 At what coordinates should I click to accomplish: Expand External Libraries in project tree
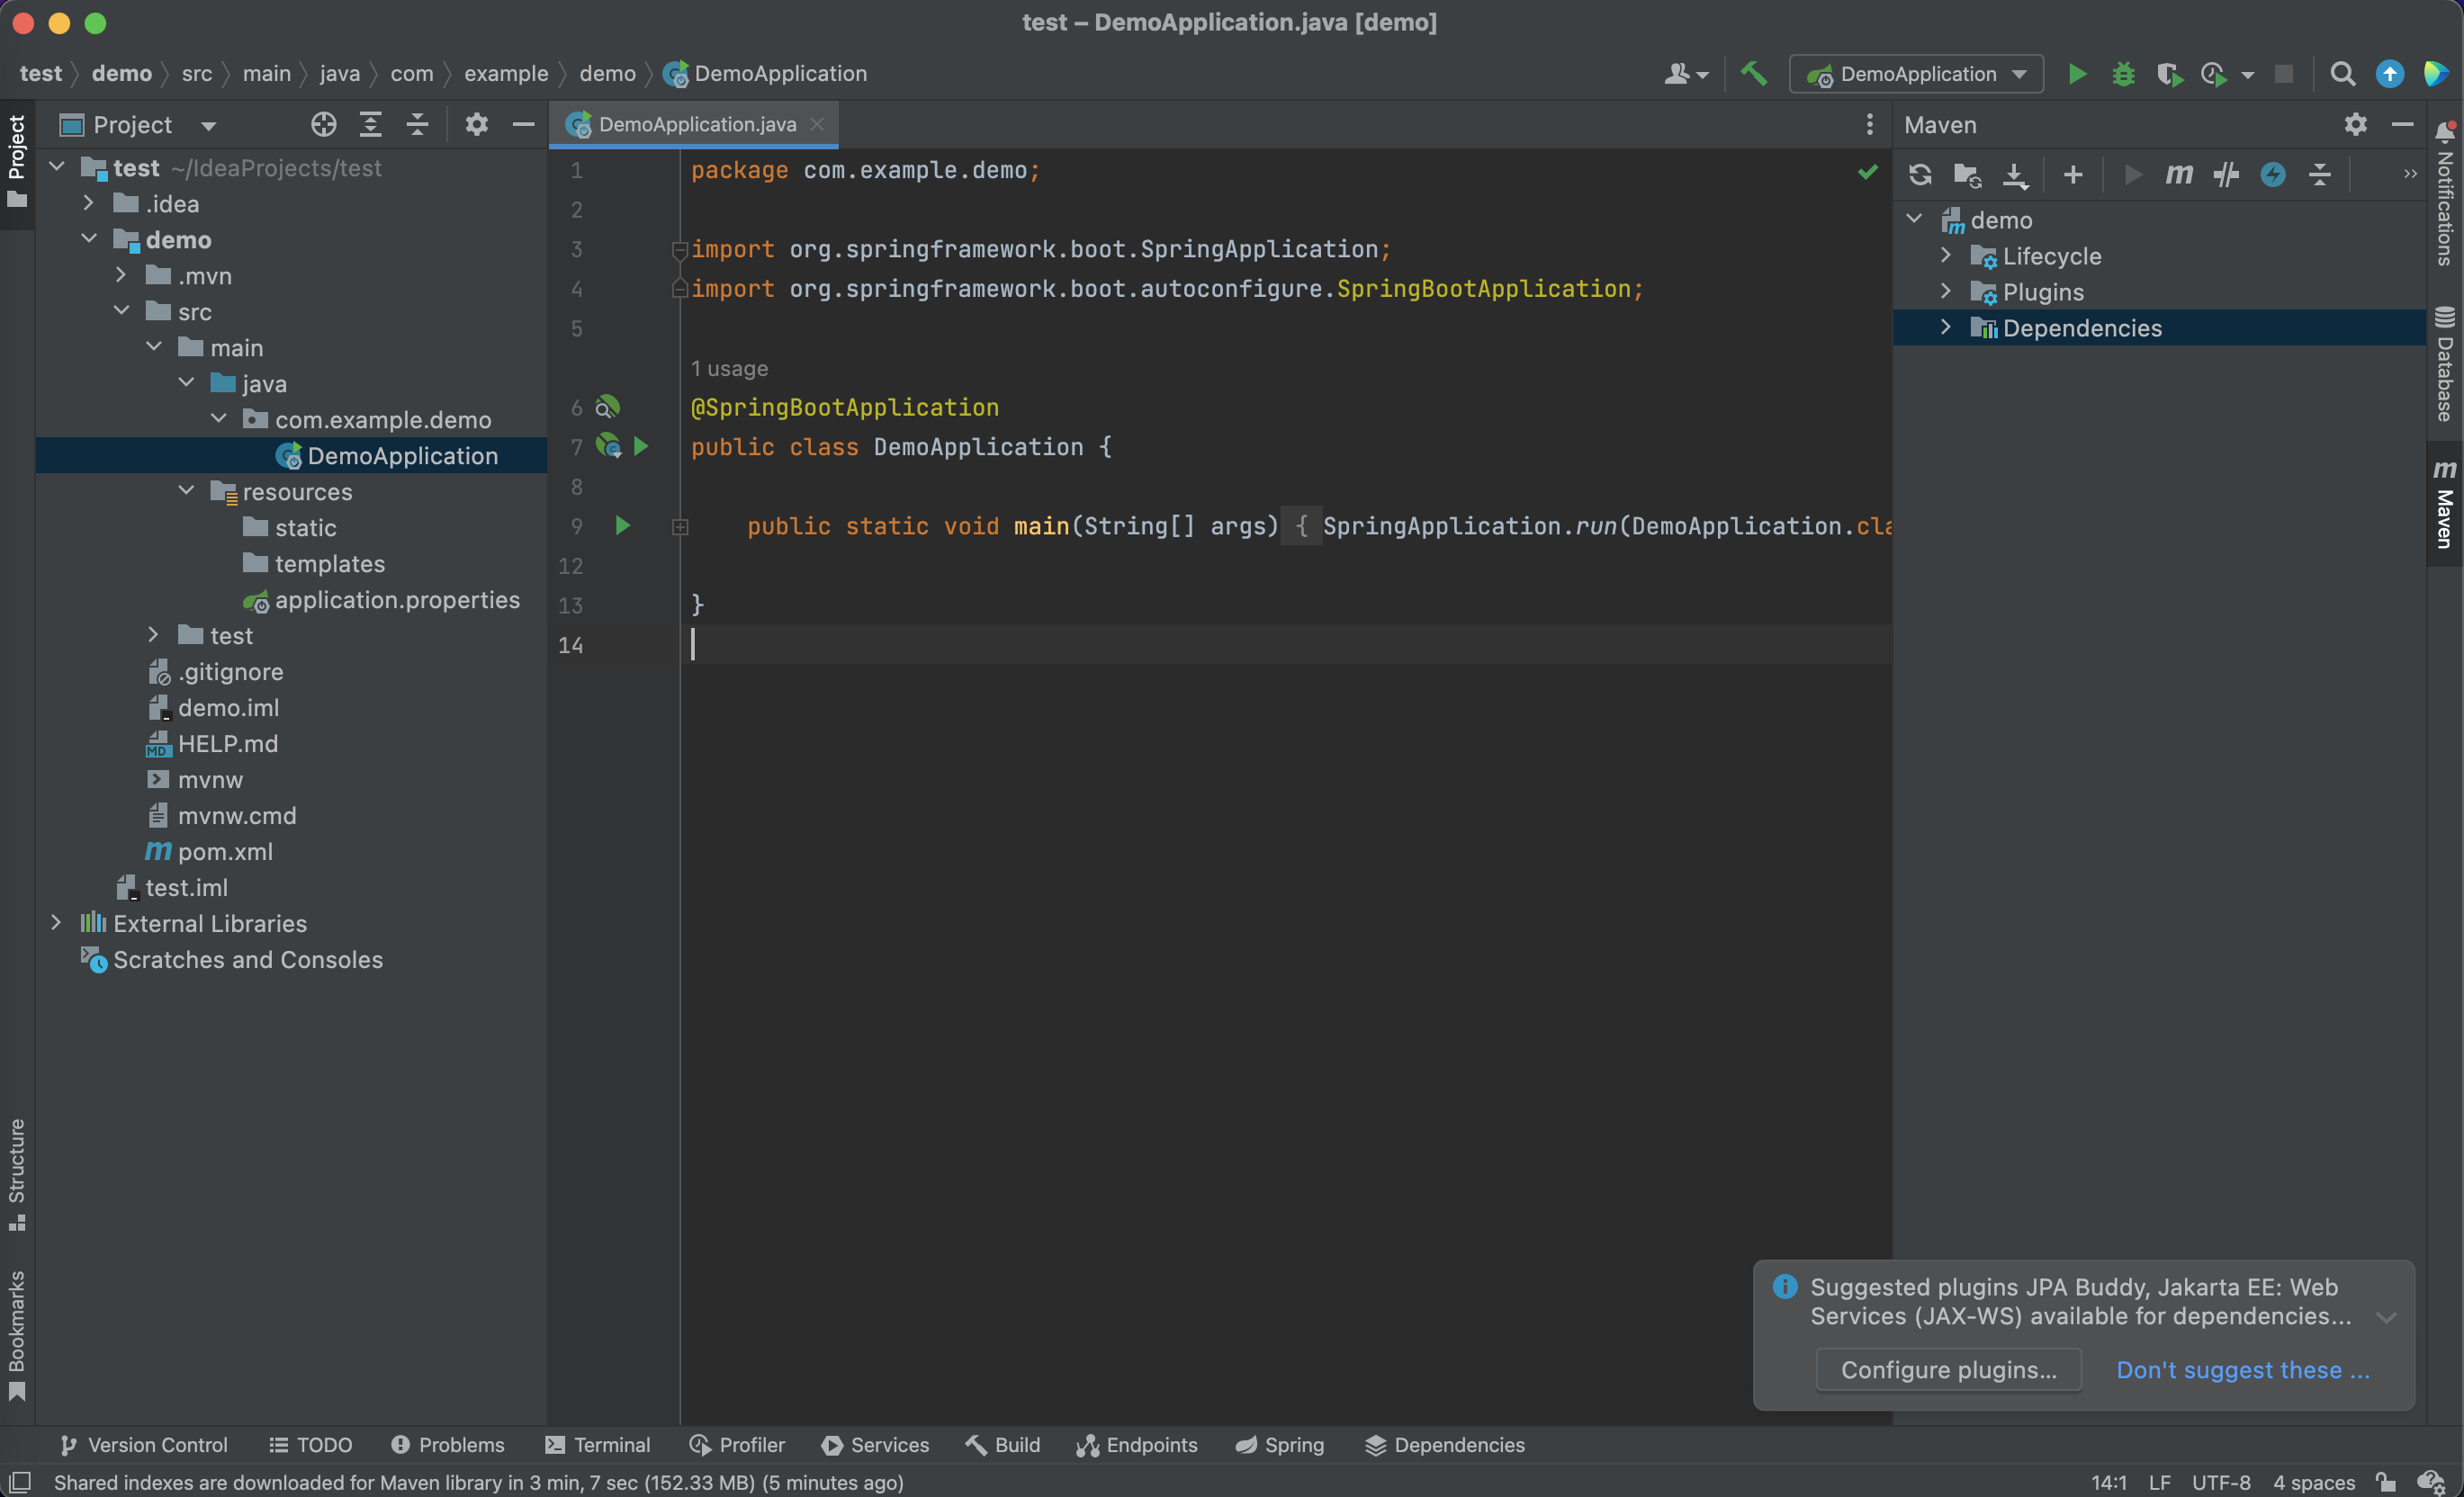click(56, 923)
